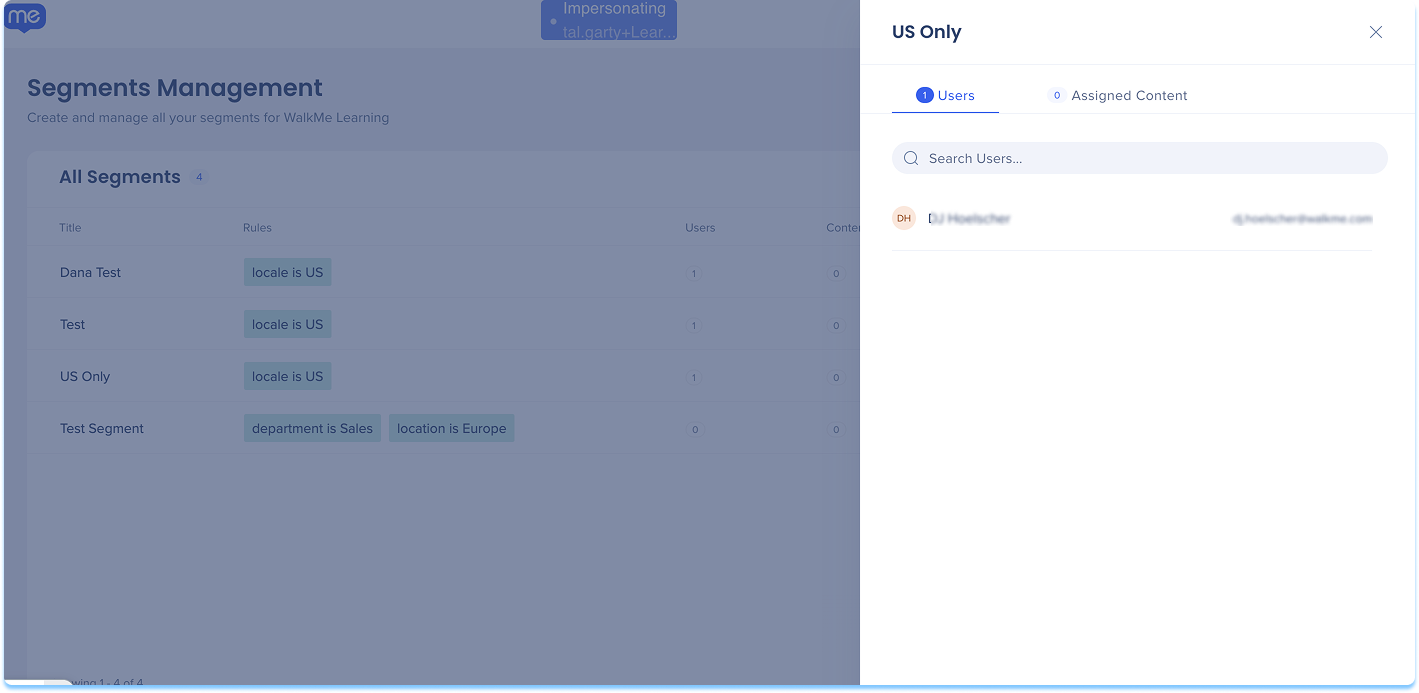Click the Impersonating banner at the top

click(x=609, y=20)
